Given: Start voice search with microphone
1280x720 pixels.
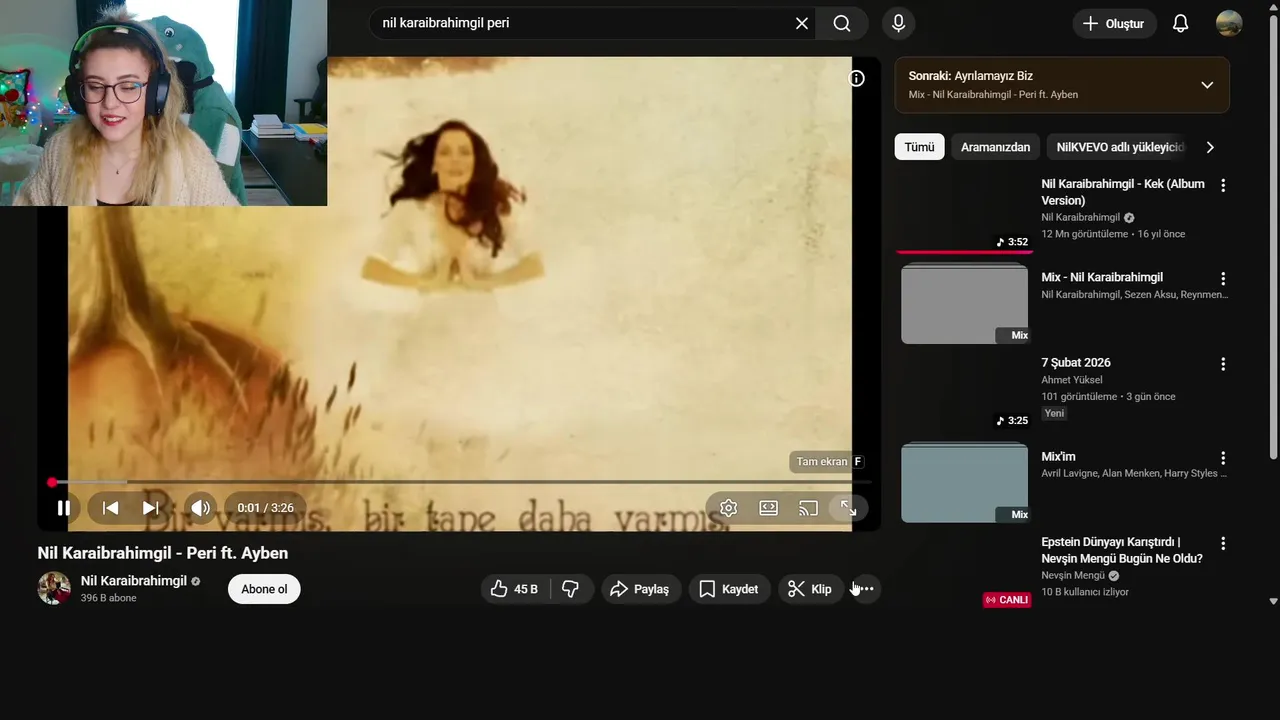Looking at the screenshot, I should click(x=898, y=23).
